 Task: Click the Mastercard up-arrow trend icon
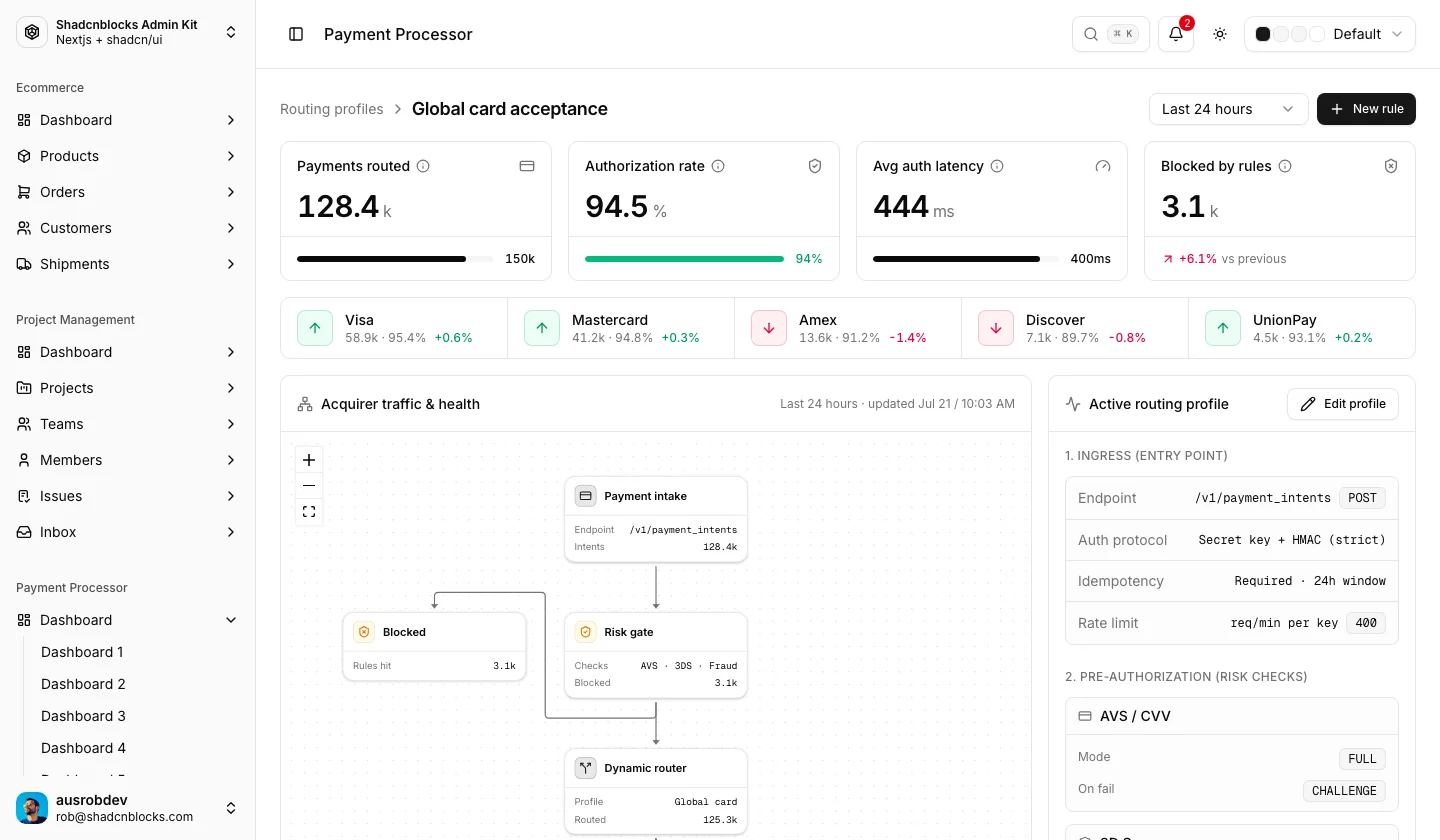542,328
